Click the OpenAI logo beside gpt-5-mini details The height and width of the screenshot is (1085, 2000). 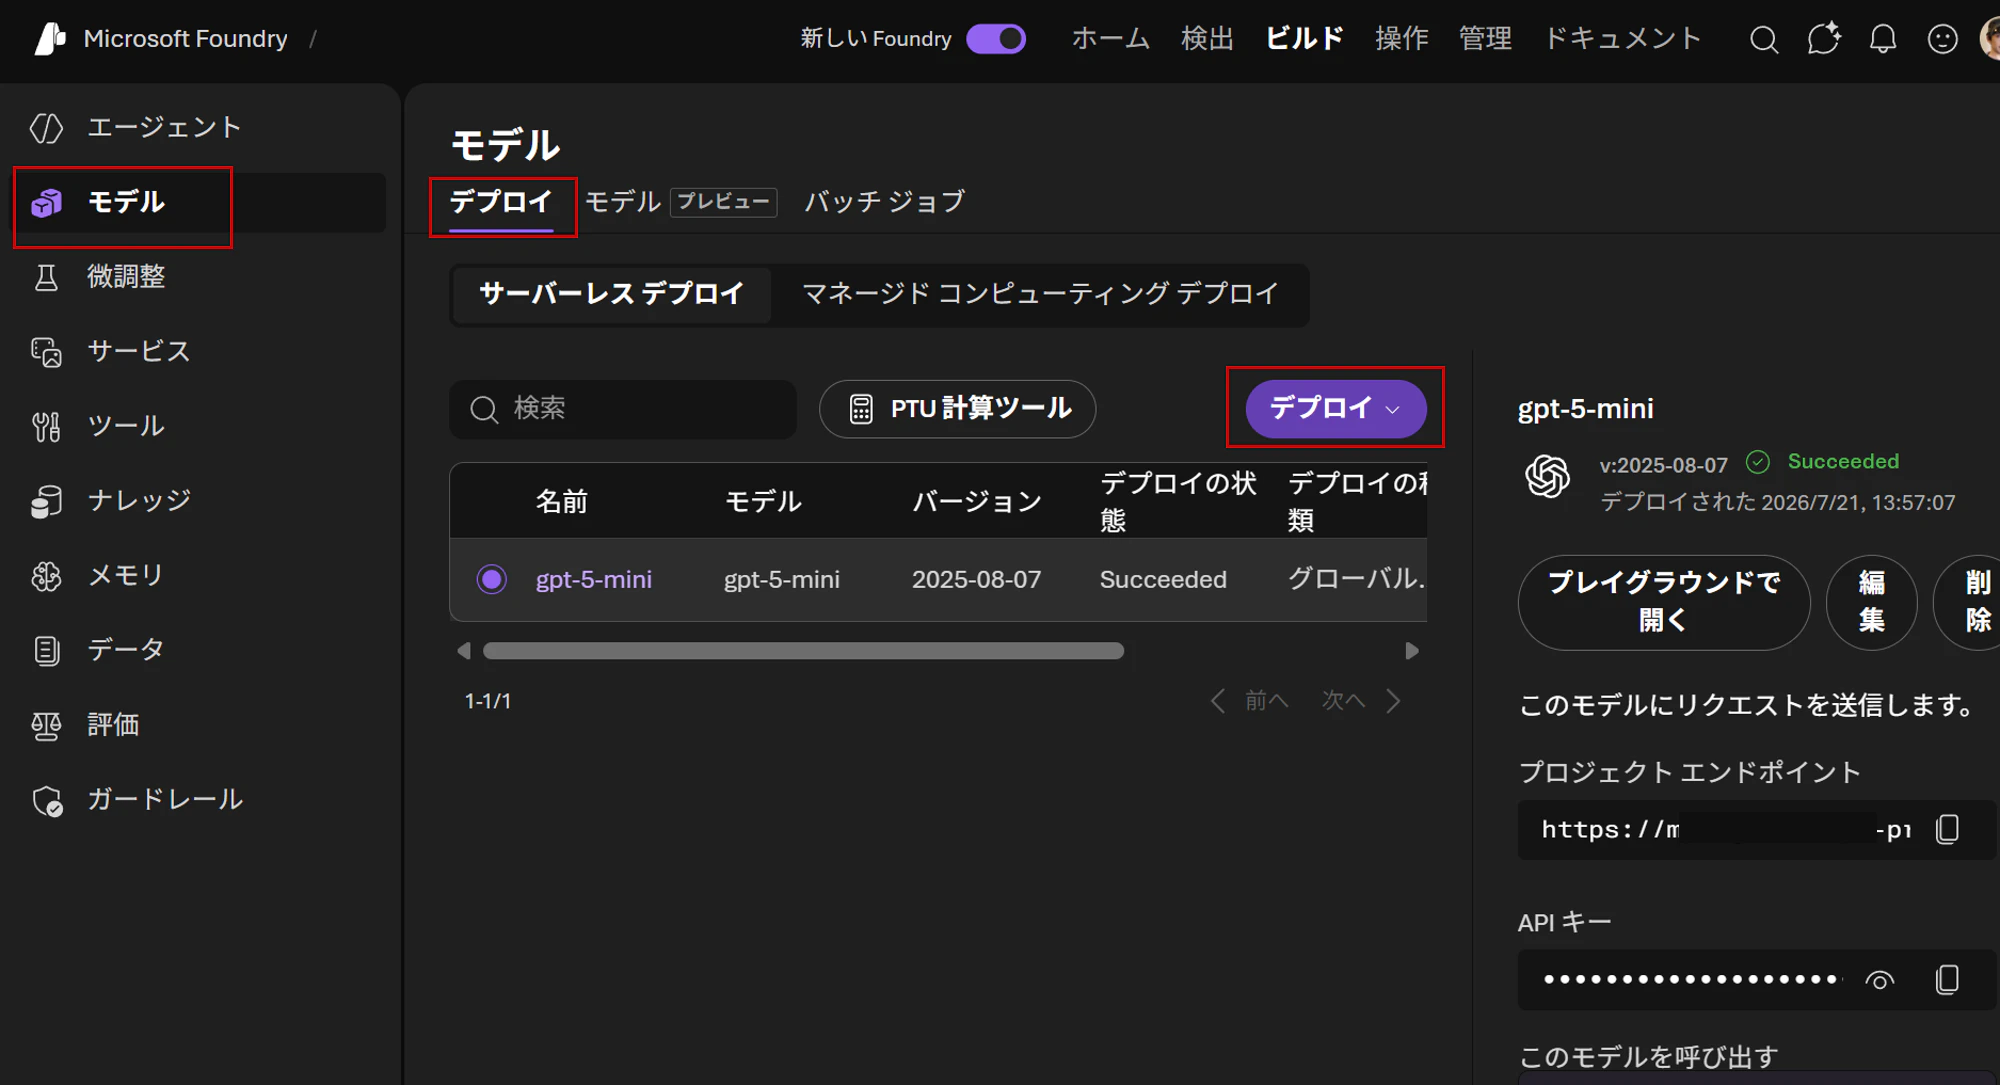(x=1548, y=475)
